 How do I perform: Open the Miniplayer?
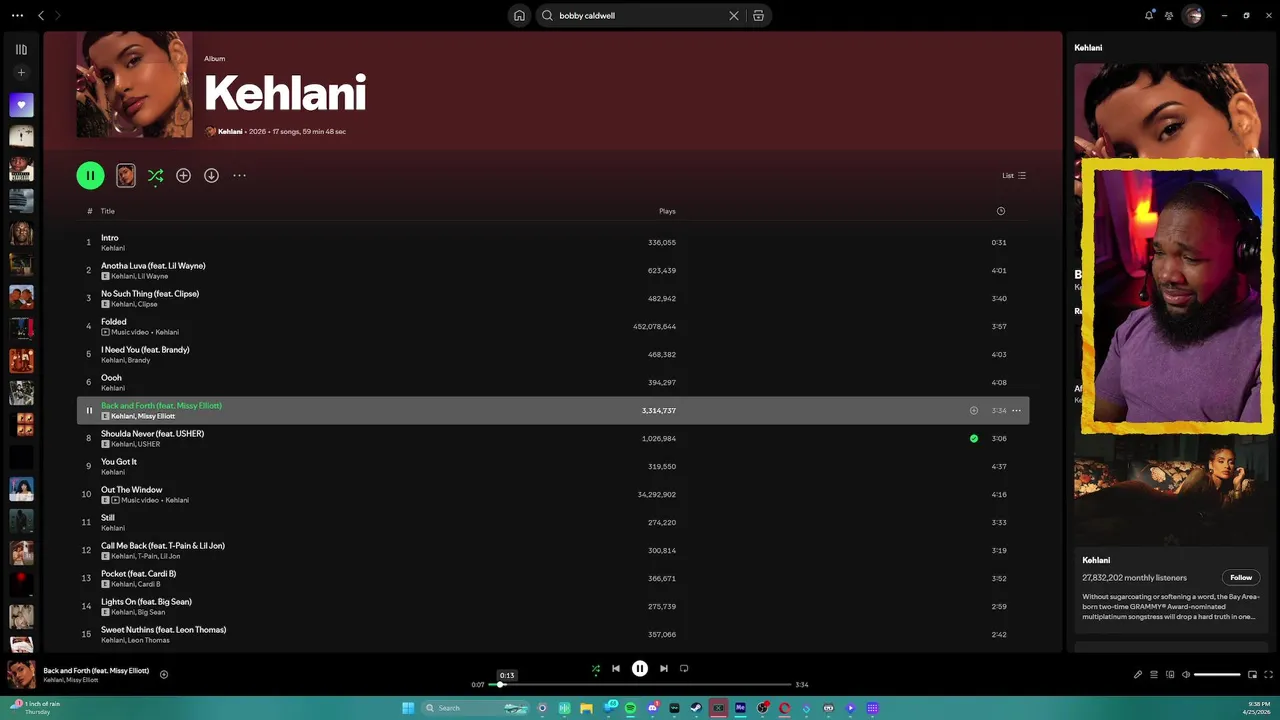(1252, 675)
